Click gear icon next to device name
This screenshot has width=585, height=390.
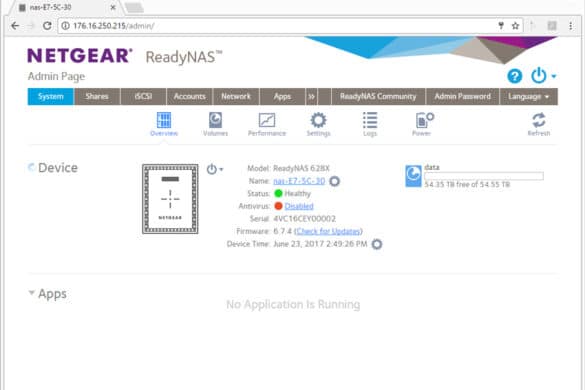click(x=335, y=181)
